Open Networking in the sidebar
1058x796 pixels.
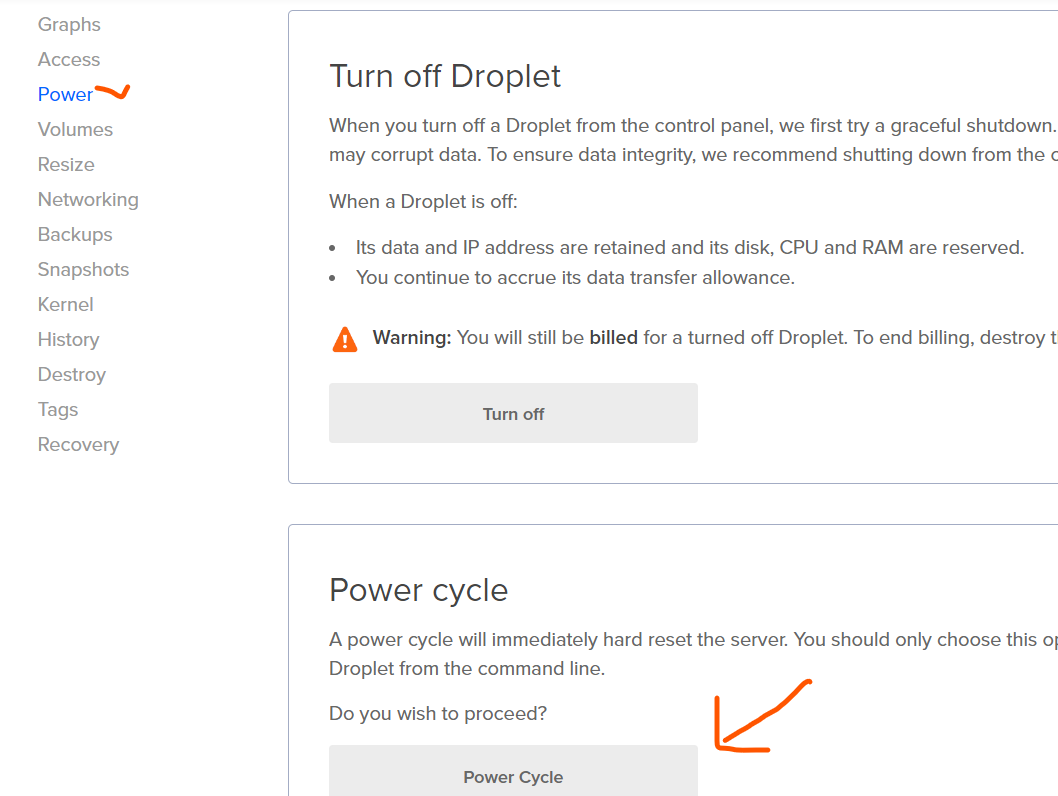coord(88,200)
